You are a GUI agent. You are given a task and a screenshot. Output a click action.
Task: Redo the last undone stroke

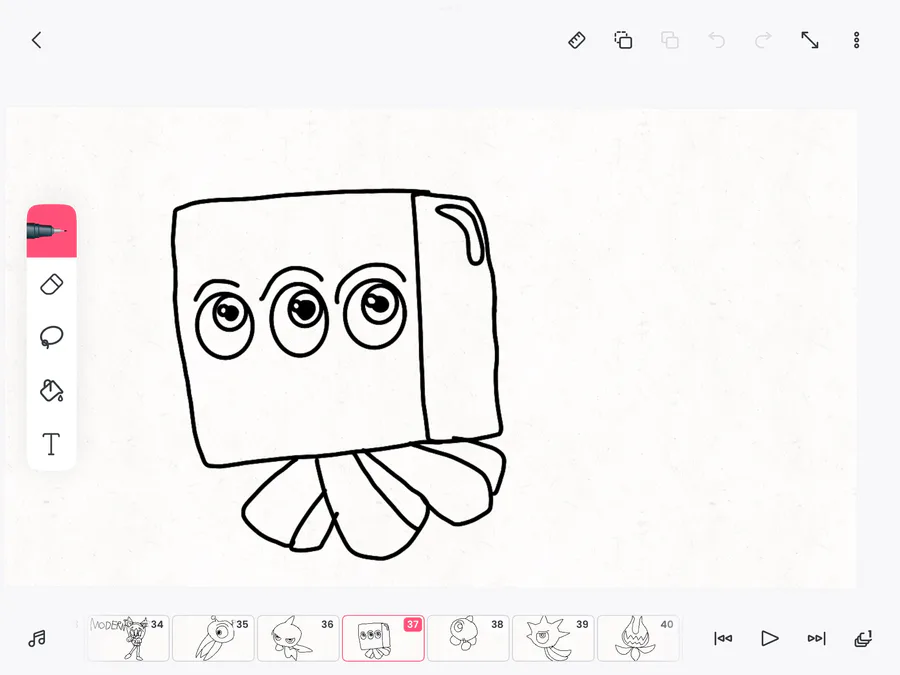click(763, 40)
